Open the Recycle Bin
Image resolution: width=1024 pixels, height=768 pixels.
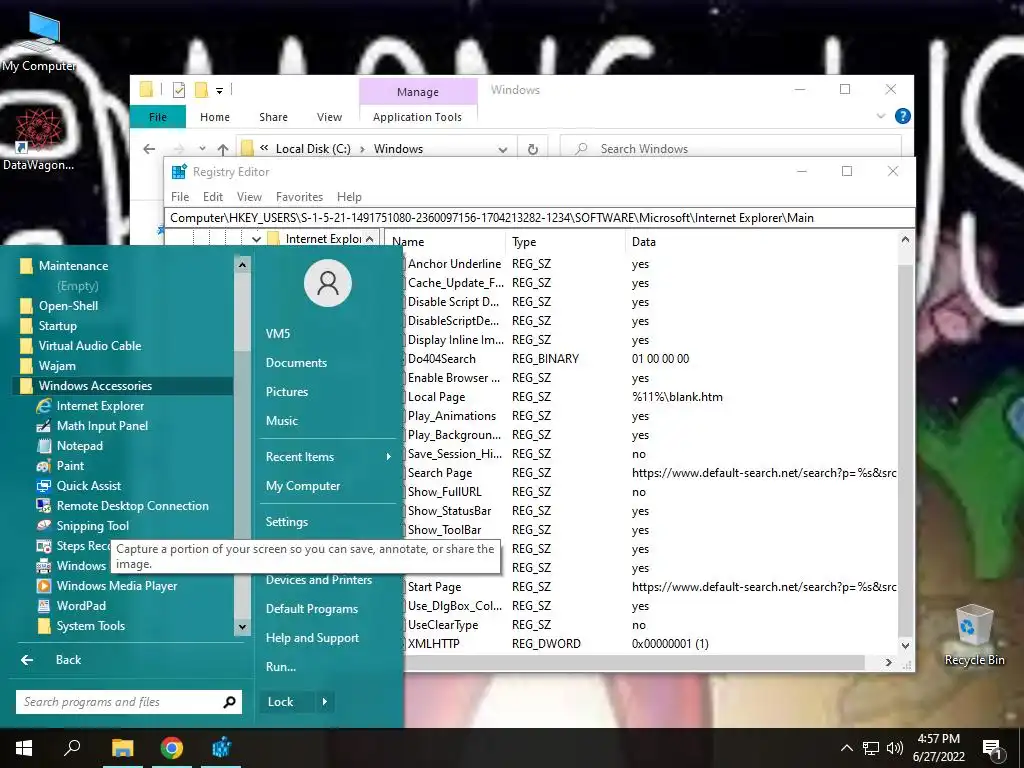click(974, 635)
